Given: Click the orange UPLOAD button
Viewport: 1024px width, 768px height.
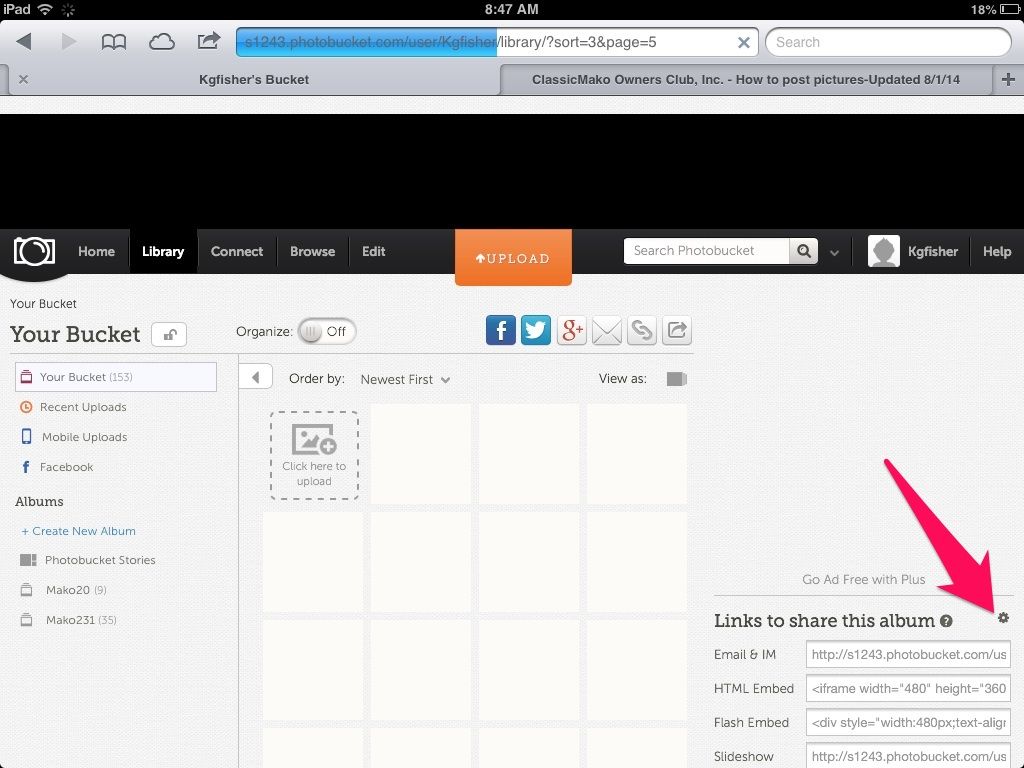Looking at the screenshot, I should [513, 257].
